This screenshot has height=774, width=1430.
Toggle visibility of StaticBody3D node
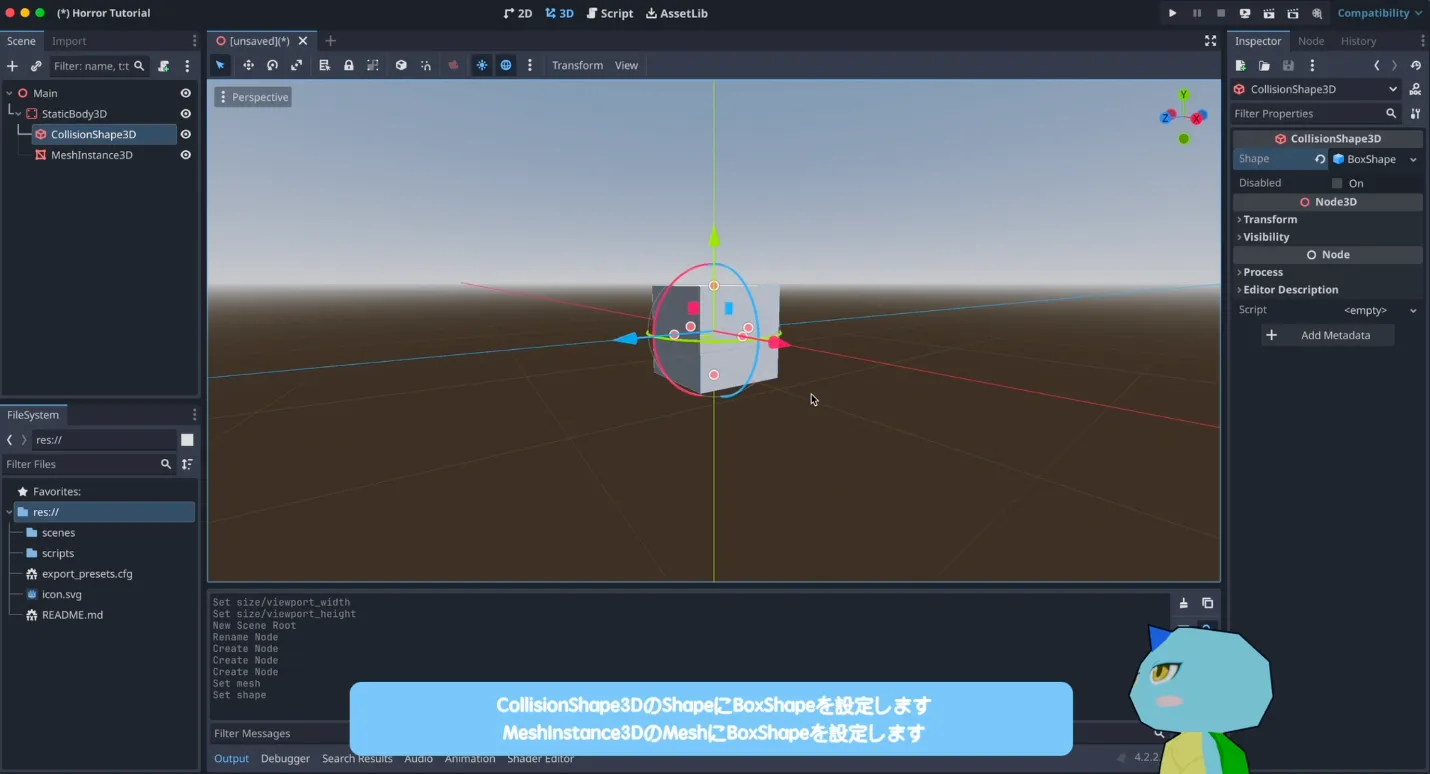(185, 114)
